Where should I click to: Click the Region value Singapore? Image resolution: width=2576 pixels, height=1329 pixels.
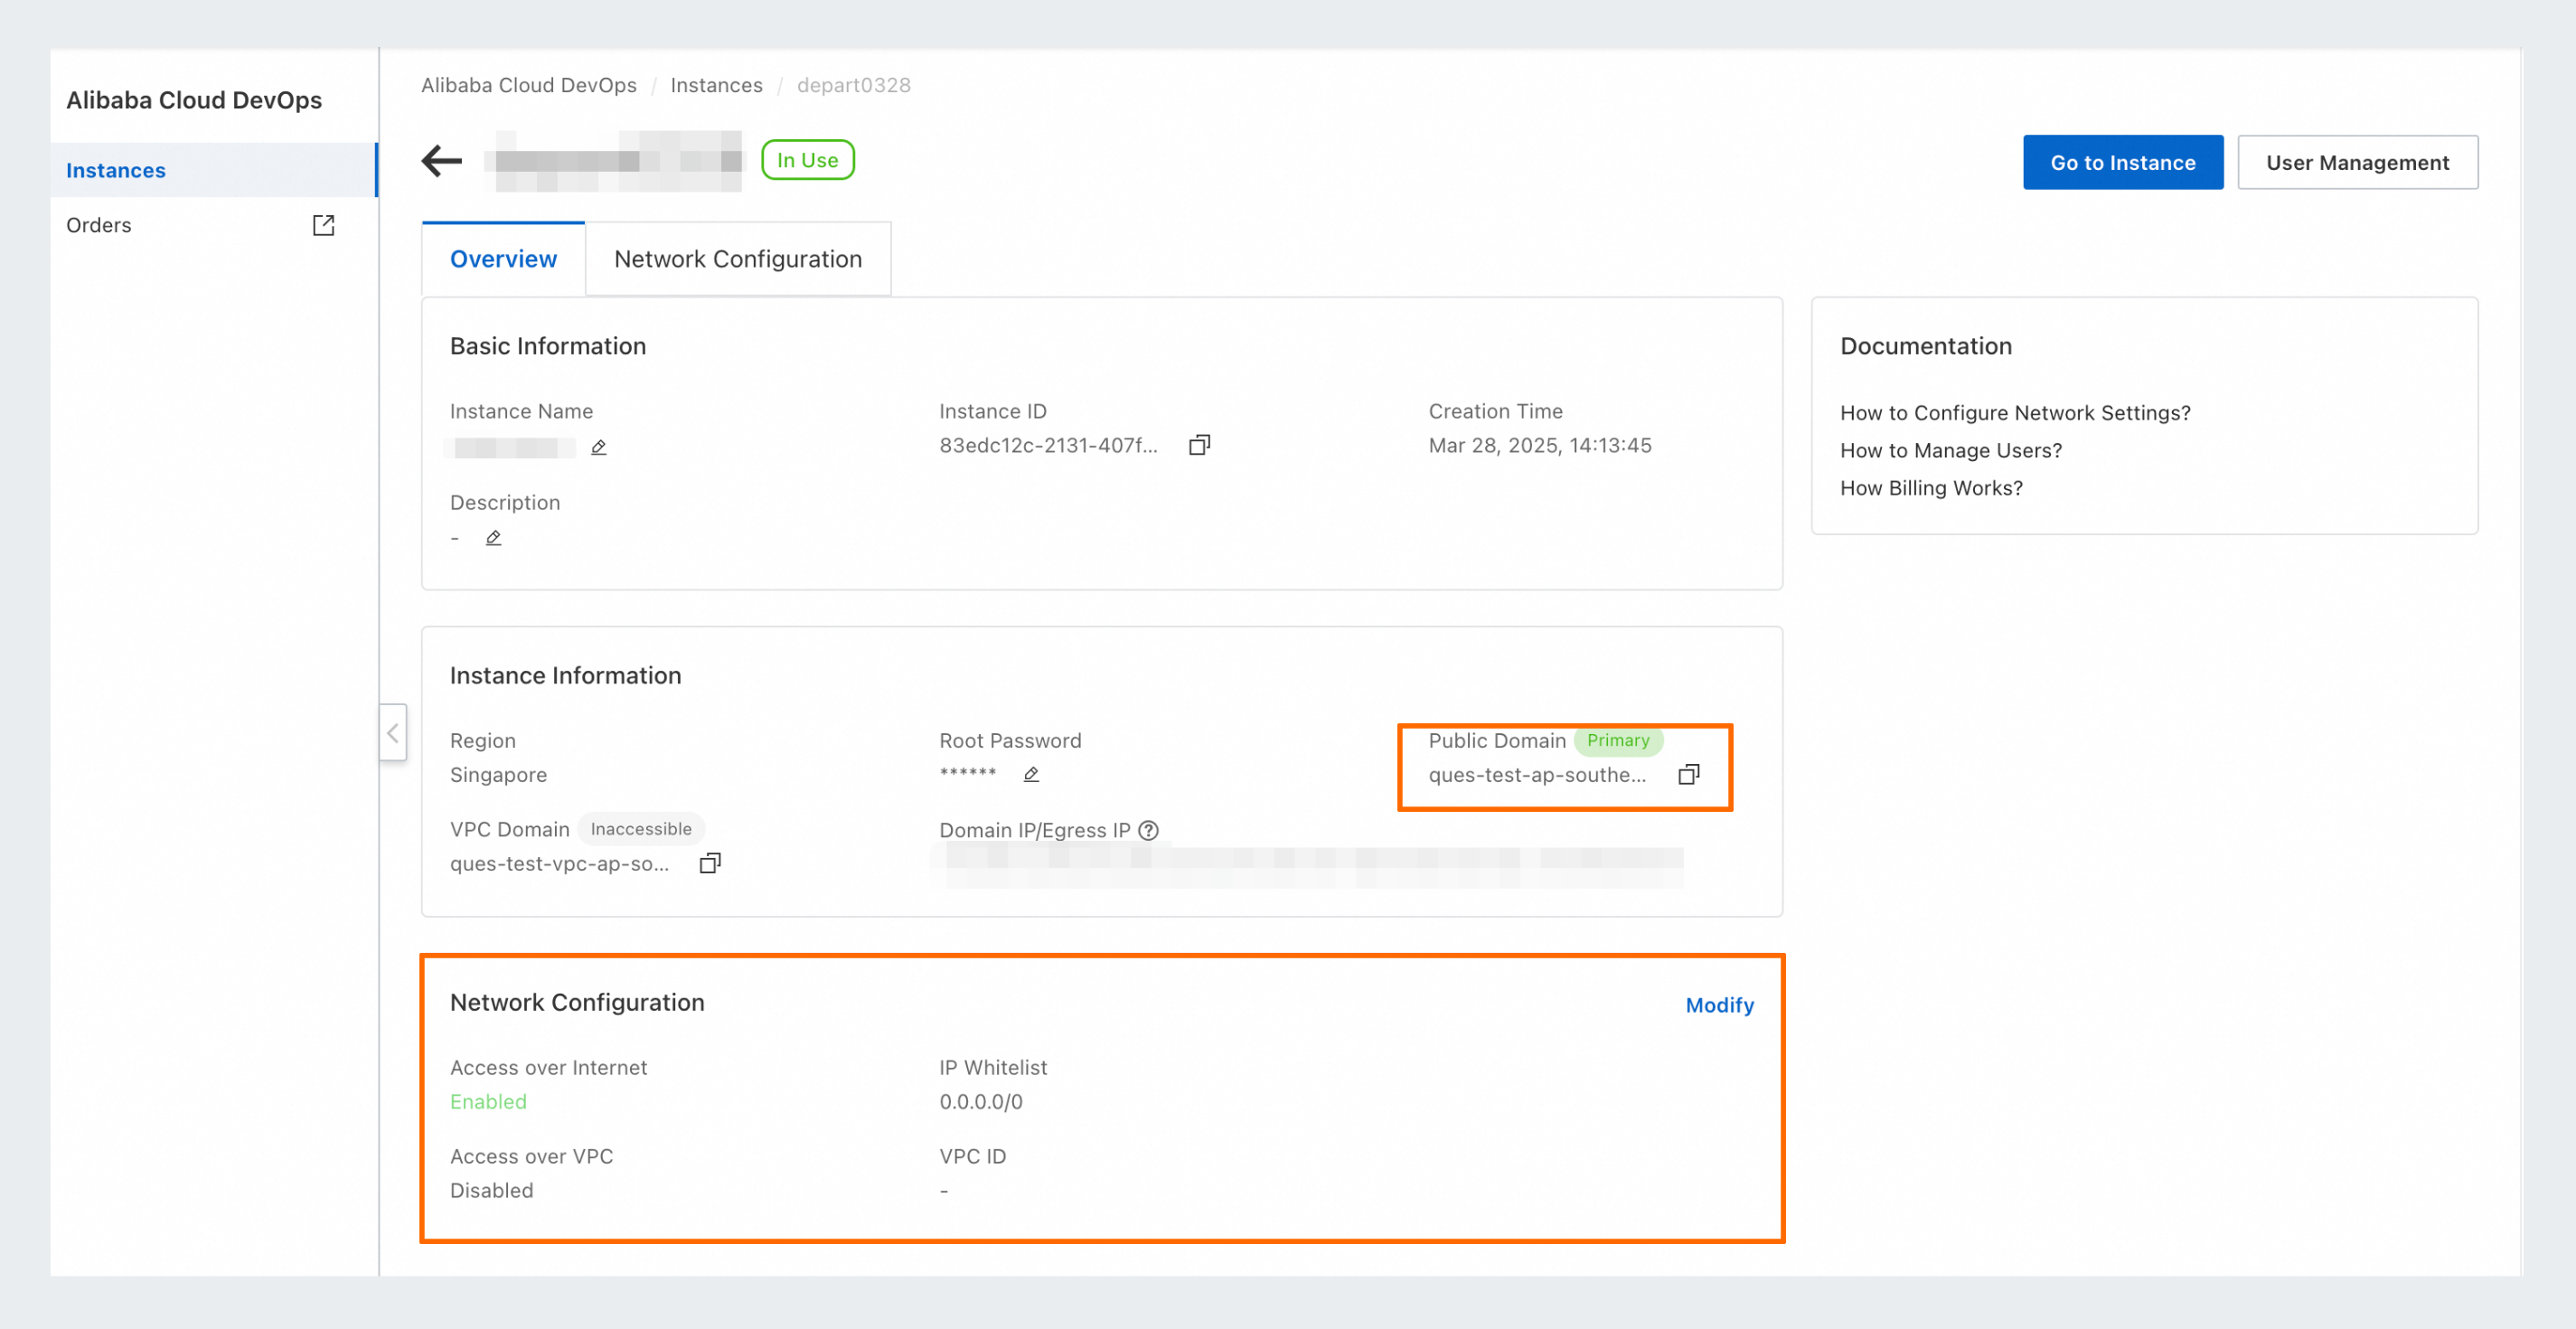(498, 775)
